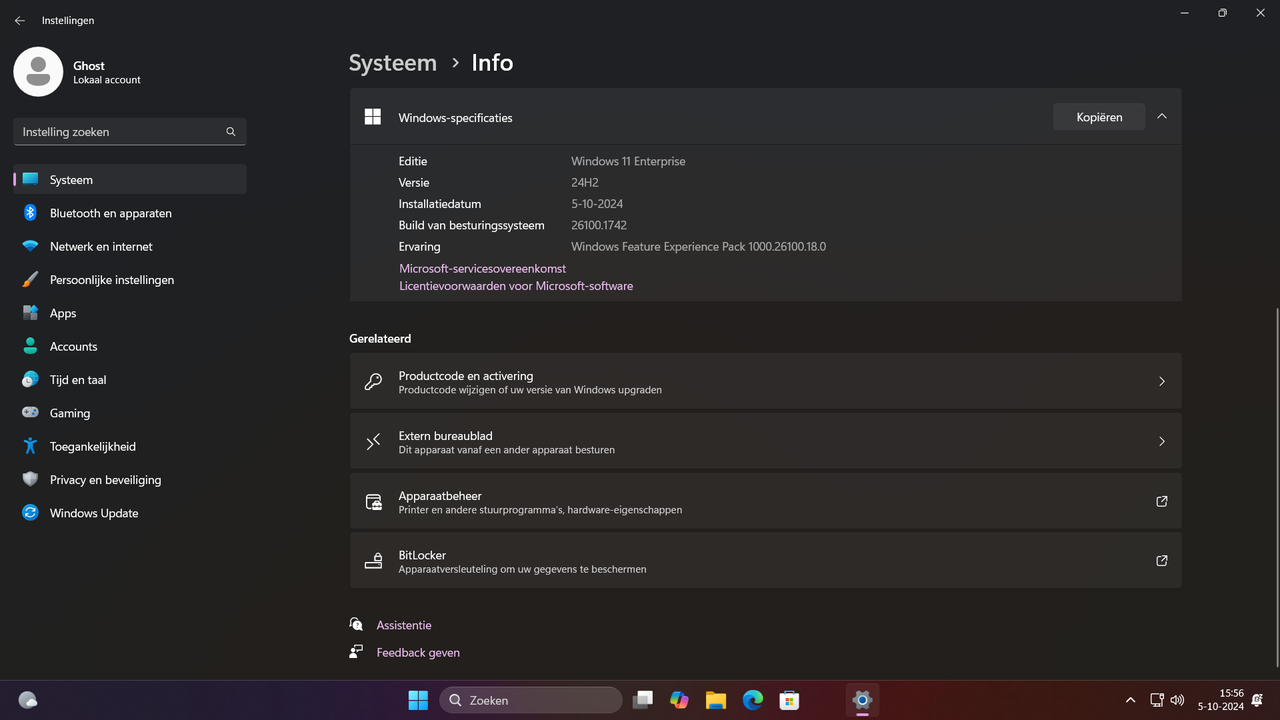Image resolution: width=1280 pixels, height=720 pixels.
Task: Show hidden system tray icons
Action: (x=1130, y=700)
